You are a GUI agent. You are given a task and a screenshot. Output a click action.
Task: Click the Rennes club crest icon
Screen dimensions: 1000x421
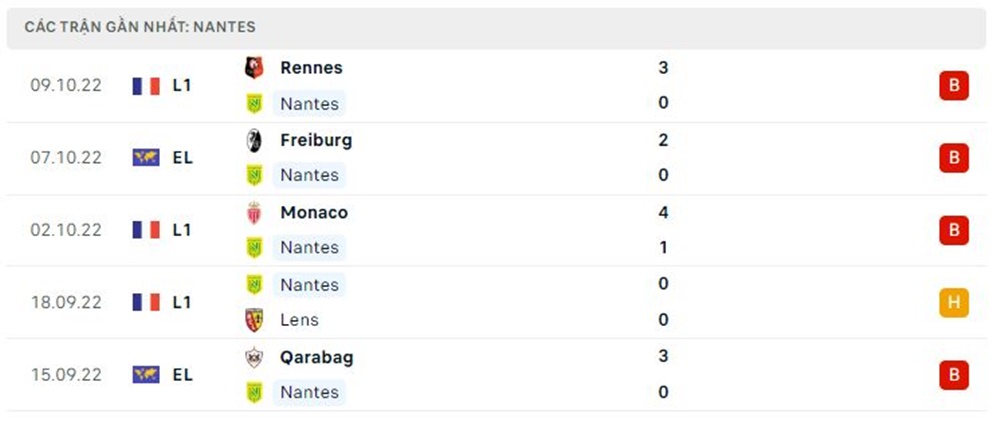[x=254, y=68]
